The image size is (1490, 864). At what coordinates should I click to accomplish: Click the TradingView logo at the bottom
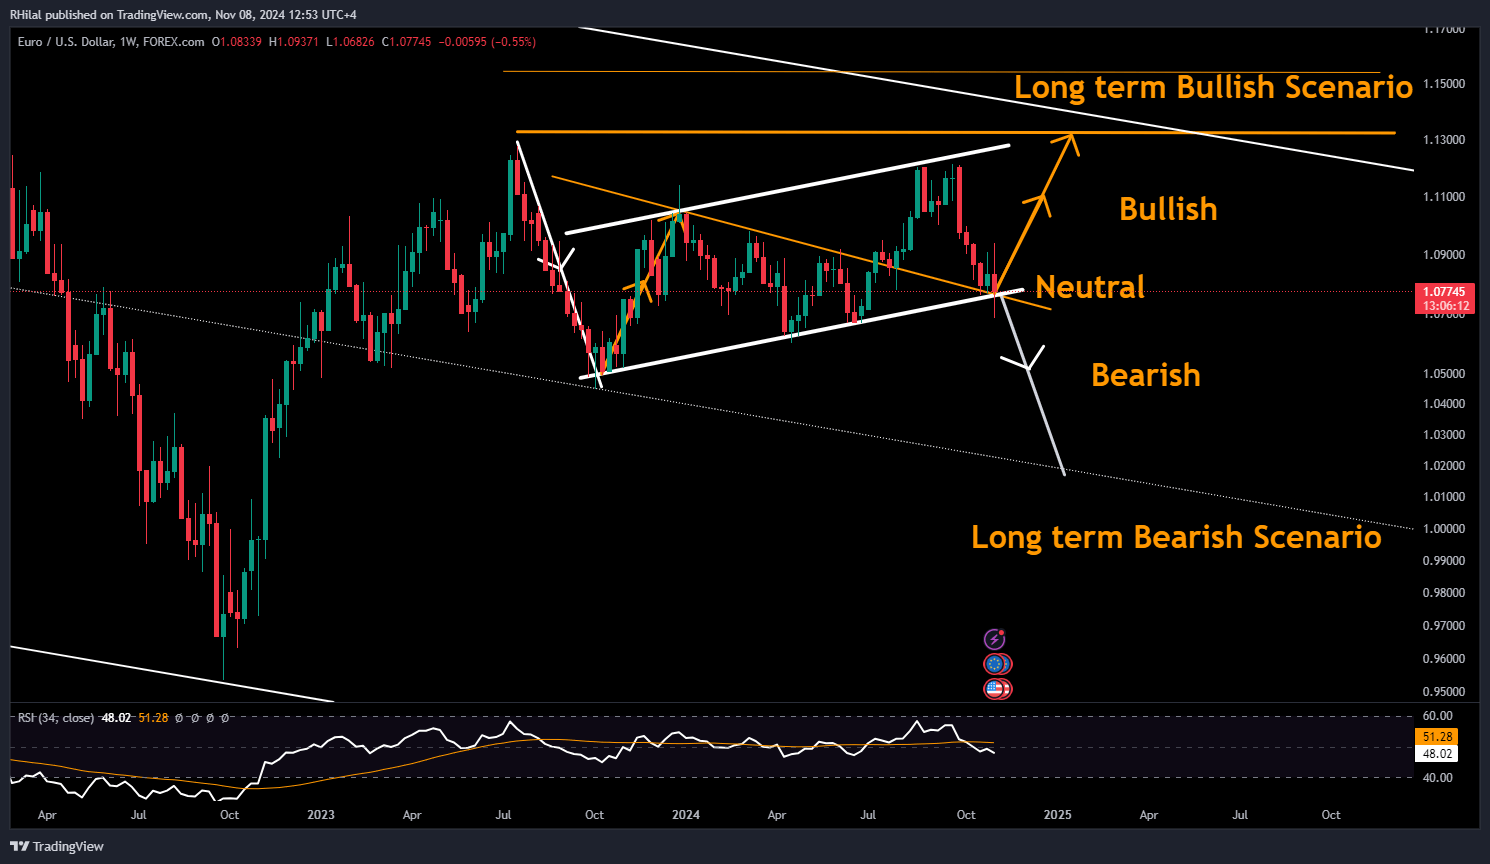[57, 846]
